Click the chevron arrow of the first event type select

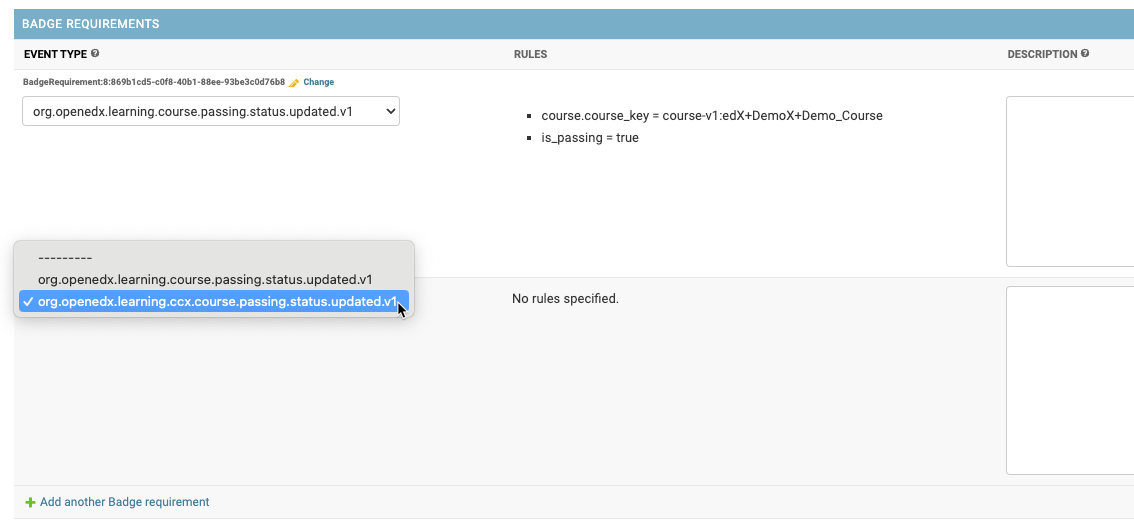pos(389,112)
